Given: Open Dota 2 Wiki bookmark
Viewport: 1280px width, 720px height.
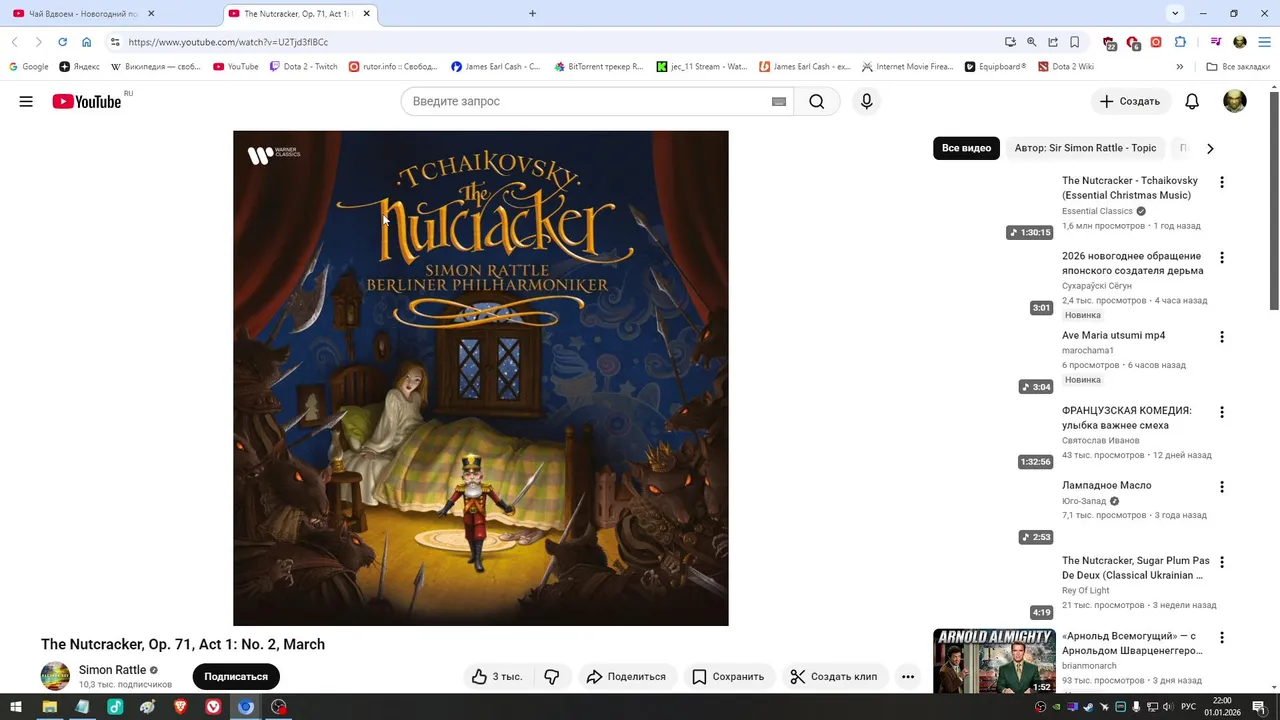Looking at the screenshot, I should (1065, 67).
